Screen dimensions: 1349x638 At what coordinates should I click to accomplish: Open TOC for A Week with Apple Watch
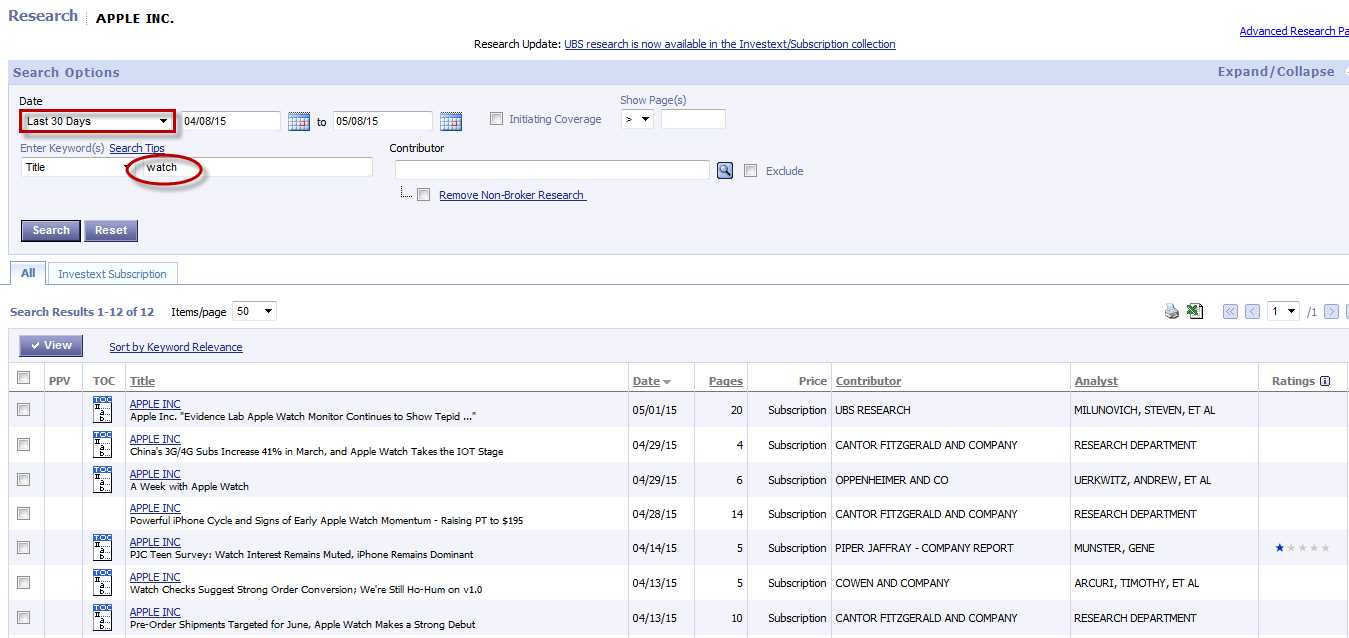point(102,479)
